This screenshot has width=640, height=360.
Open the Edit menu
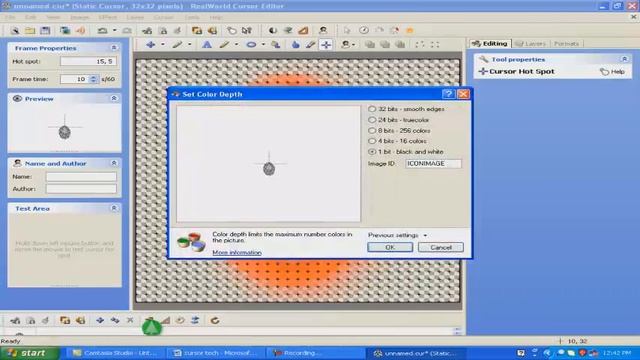(x=31, y=18)
